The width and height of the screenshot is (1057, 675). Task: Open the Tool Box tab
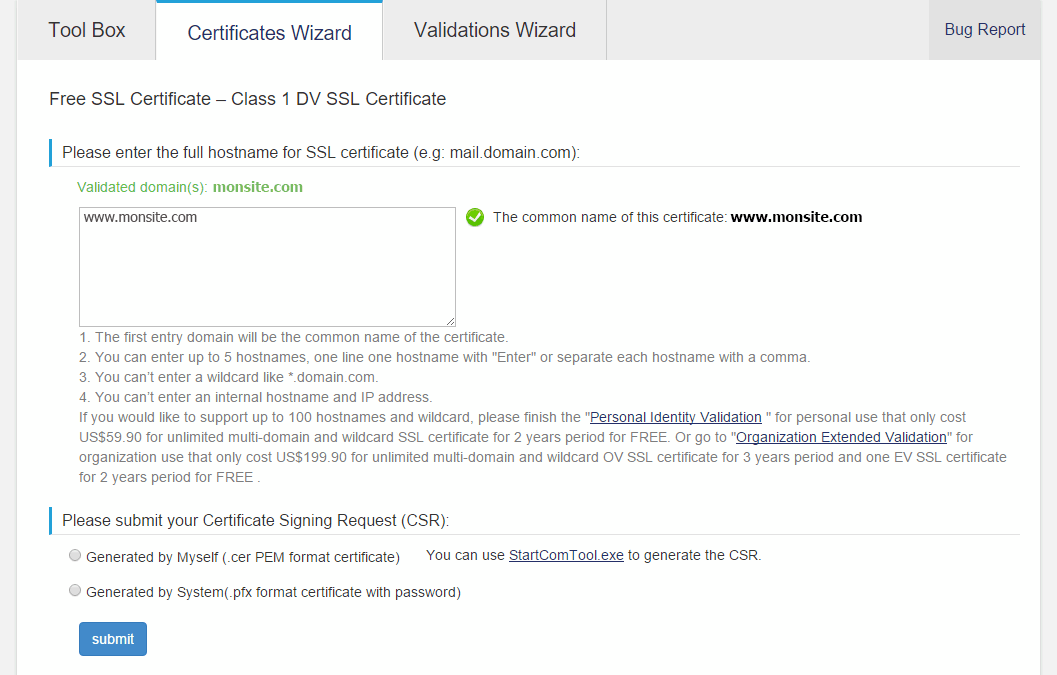[86, 30]
